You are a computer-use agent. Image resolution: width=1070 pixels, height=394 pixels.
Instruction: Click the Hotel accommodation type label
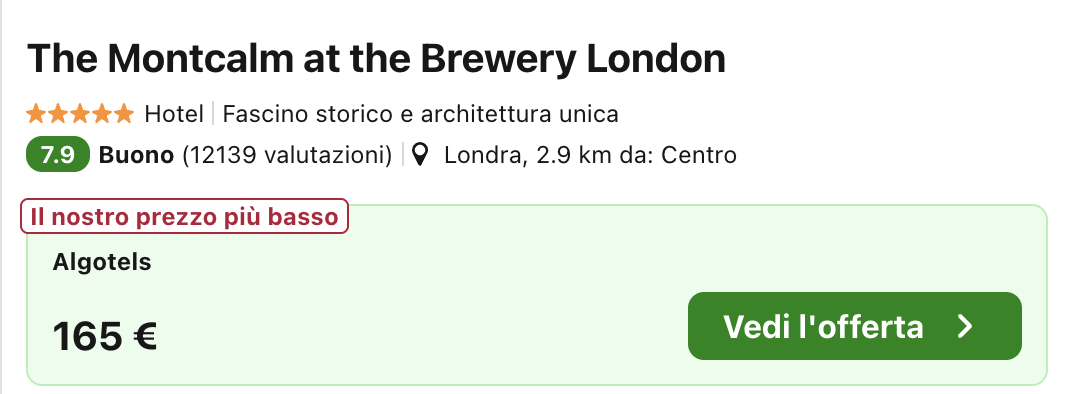[x=174, y=113]
